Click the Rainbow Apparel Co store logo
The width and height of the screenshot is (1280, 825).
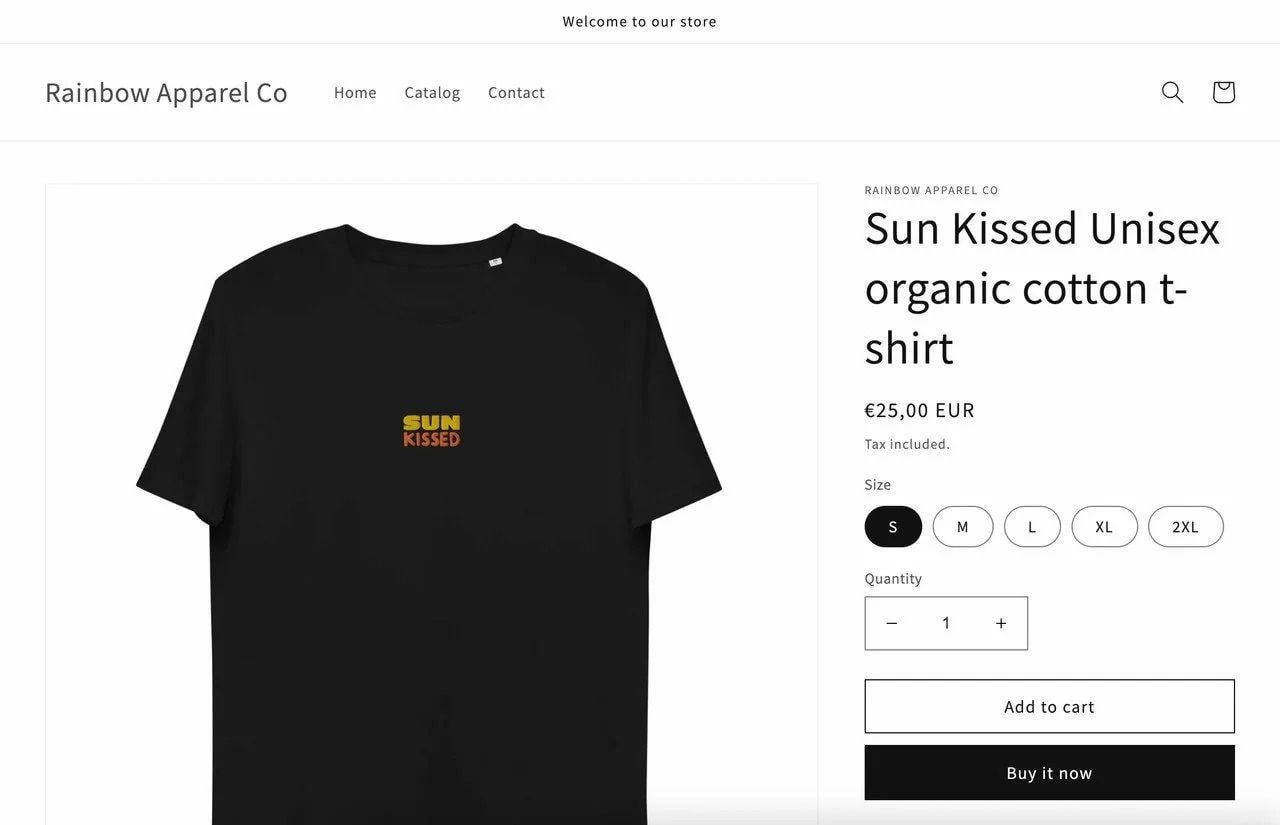[x=166, y=92]
